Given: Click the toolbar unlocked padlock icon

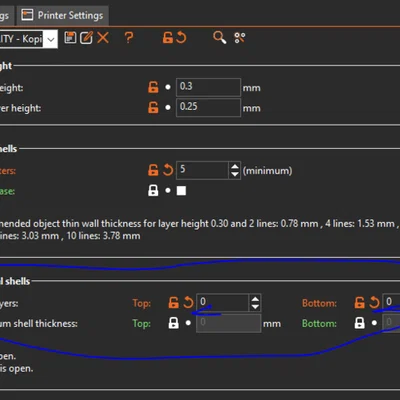Looking at the screenshot, I should click(168, 37).
